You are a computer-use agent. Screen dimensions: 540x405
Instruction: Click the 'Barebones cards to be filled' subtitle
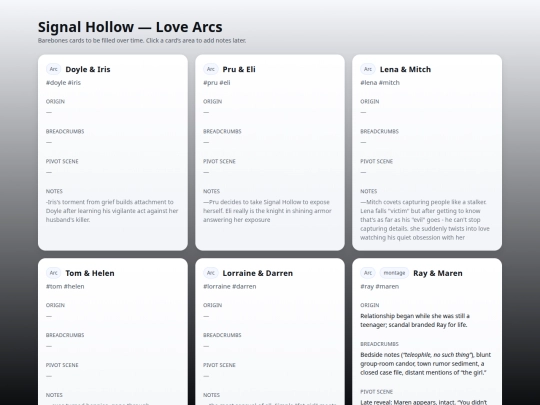tap(142, 41)
